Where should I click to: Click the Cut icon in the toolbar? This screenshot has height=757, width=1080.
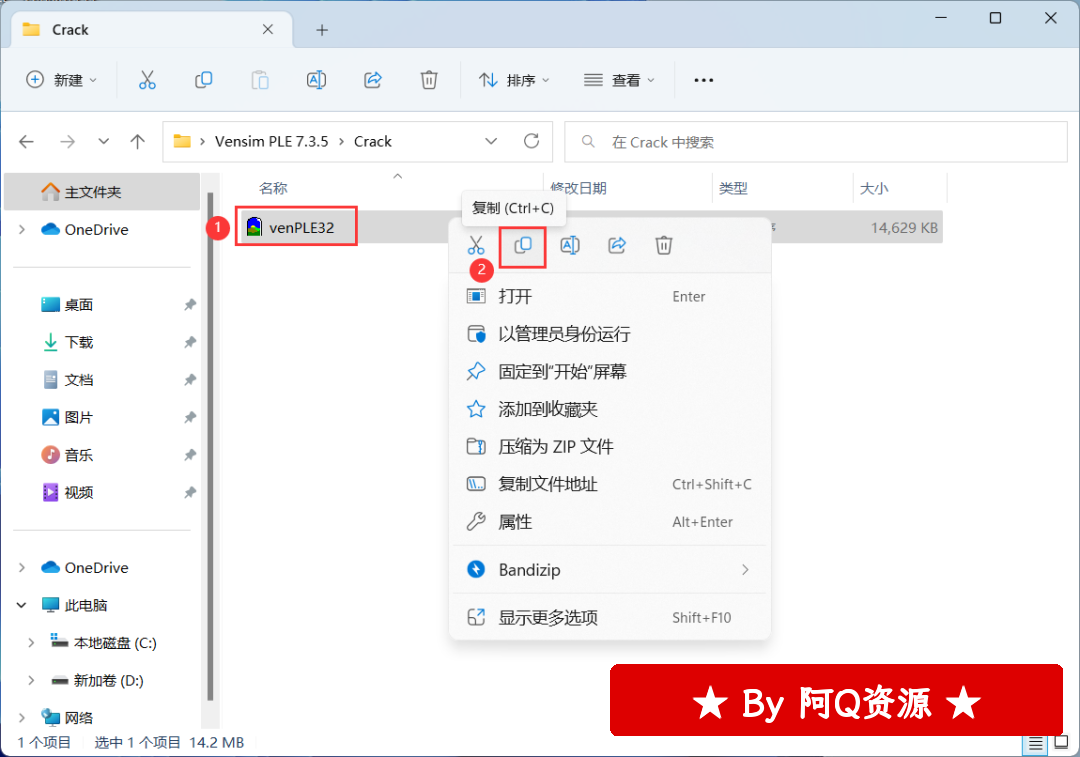point(147,80)
